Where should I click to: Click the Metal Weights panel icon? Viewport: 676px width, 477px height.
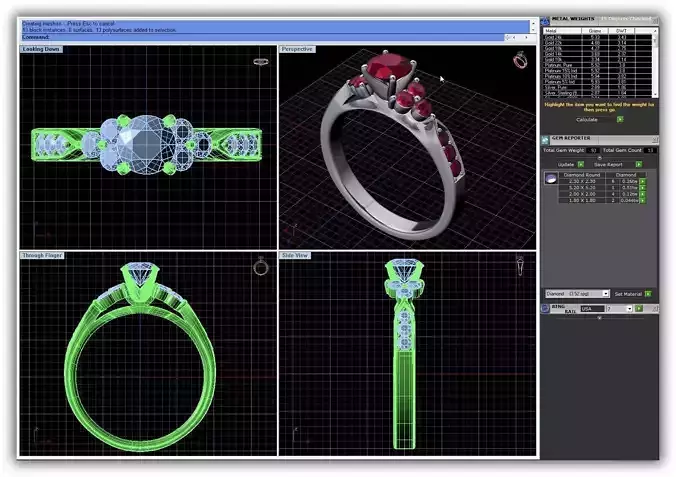pos(545,21)
